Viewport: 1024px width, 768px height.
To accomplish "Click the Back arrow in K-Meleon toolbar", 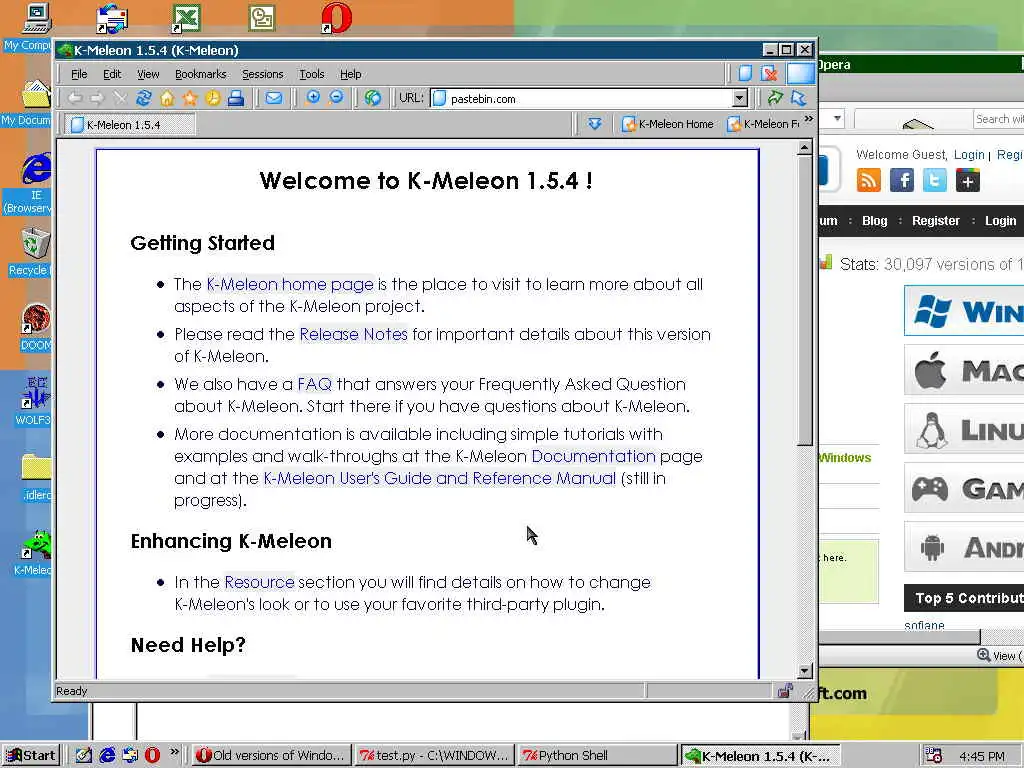I will click(x=75, y=99).
